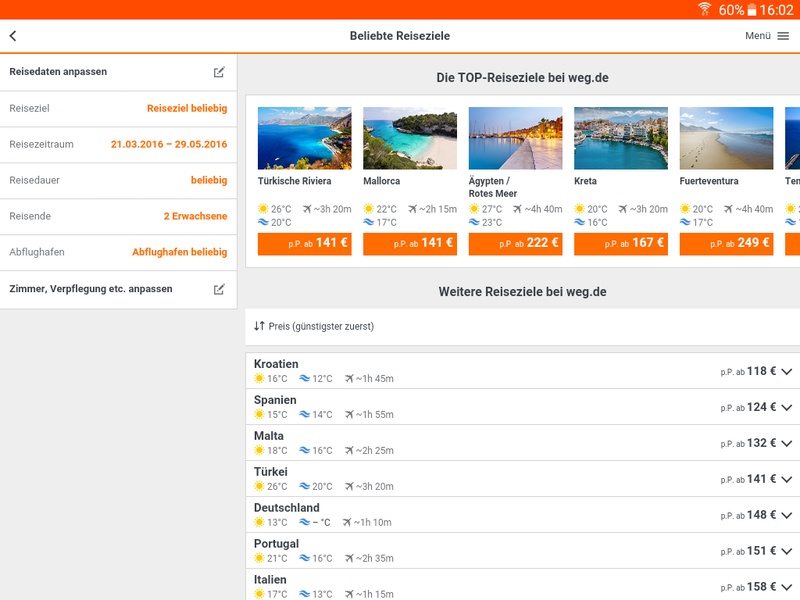The image size is (800, 600).
Task: Choose Abflughafen beliebig option
Action: pyautogui.click(x=180, y=252)
